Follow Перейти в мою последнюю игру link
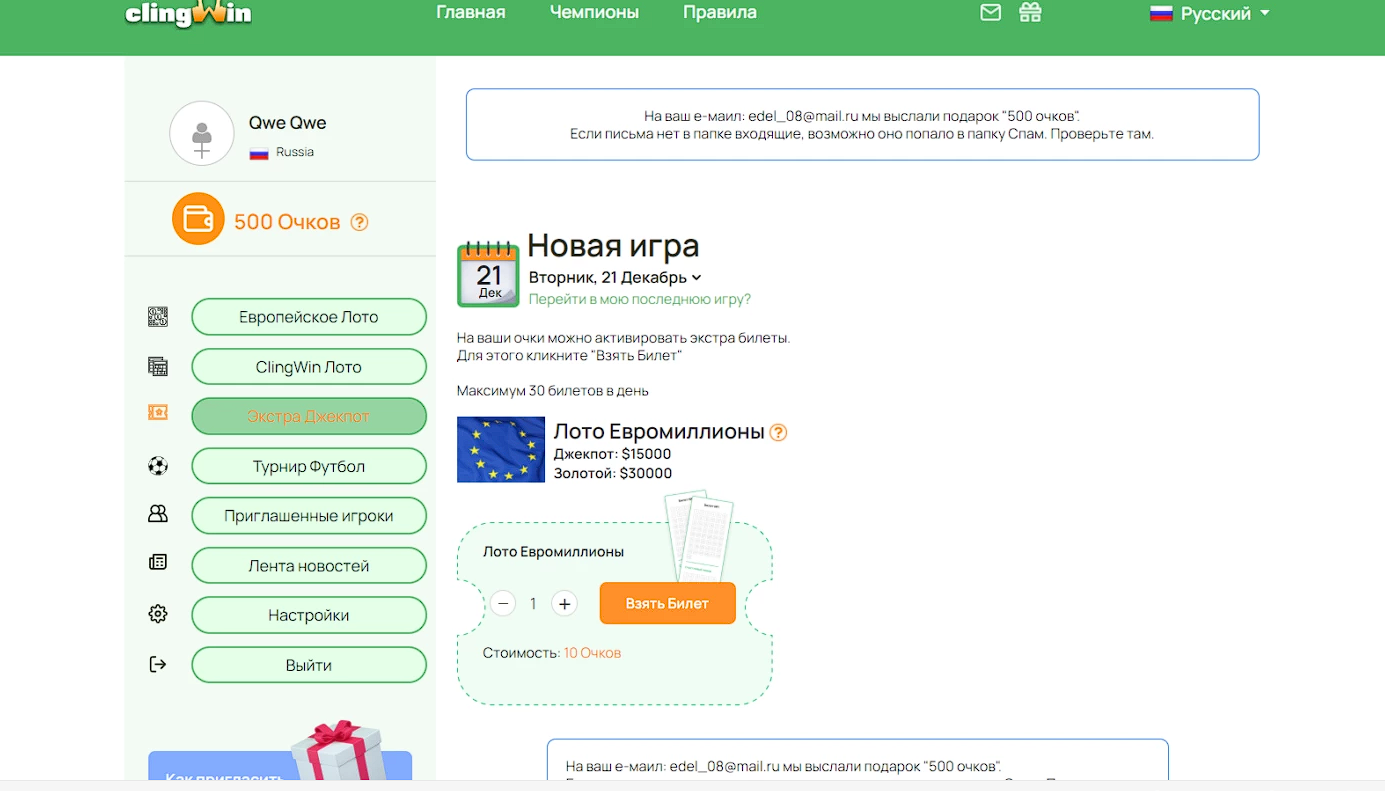Image resolution: width=1385 pixels, height=791 pixels. (x=639, y=299)
